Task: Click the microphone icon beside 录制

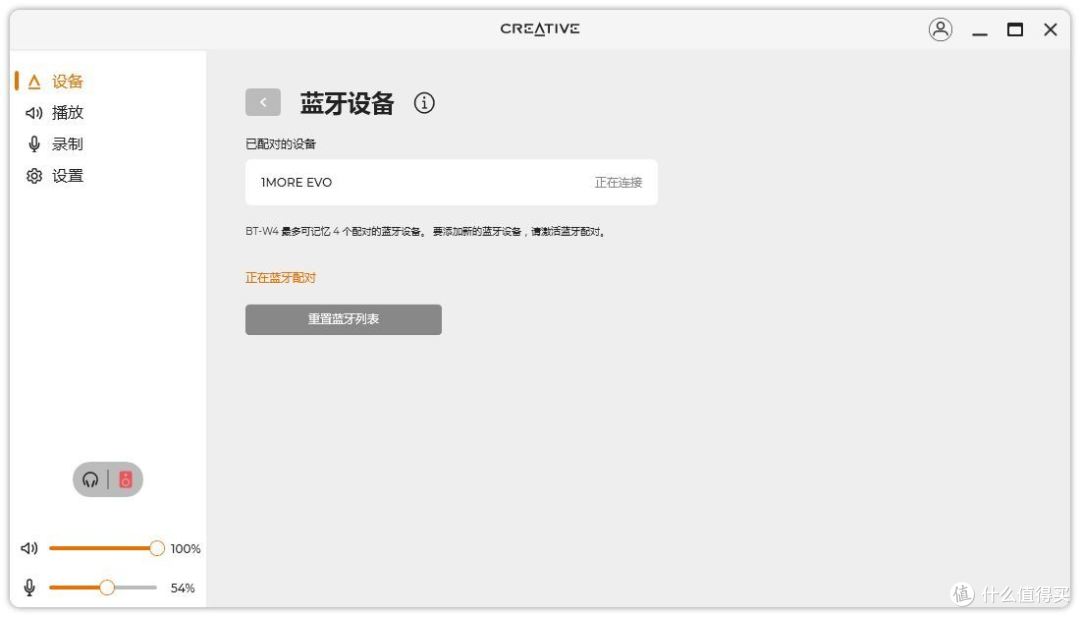Action: (x=34, y=144)
